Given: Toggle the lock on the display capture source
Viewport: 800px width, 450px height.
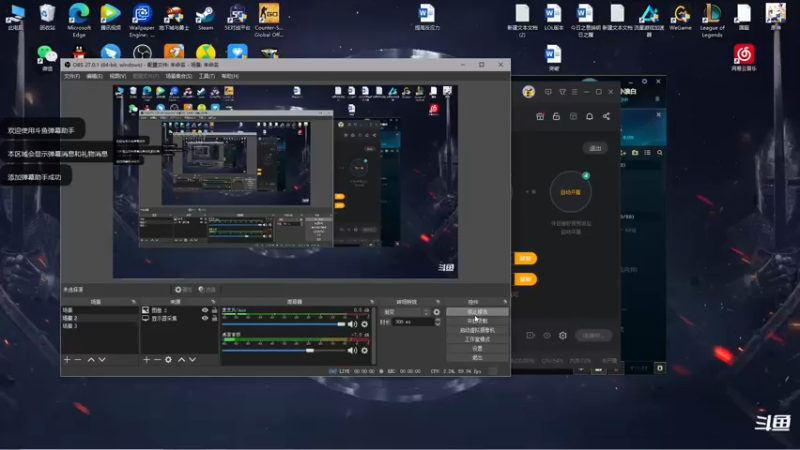Looking at the screenshot, I should pos(214,318).
